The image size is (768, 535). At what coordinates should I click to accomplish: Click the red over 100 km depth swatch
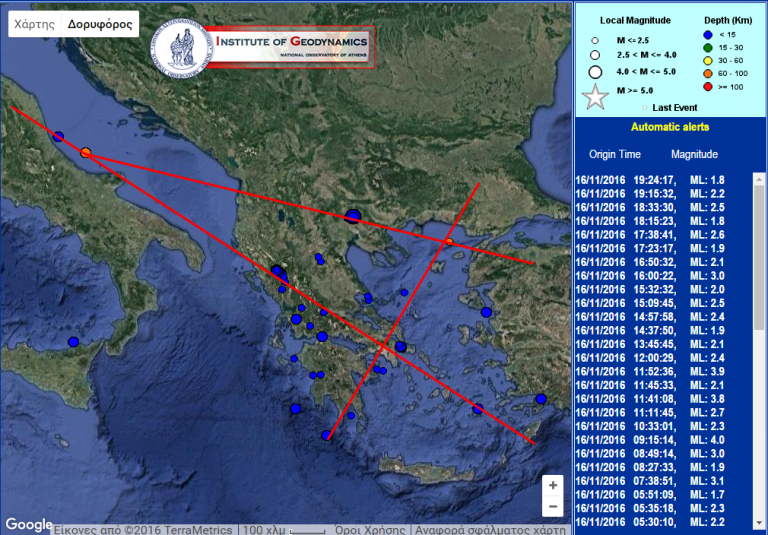coord(708,87)
